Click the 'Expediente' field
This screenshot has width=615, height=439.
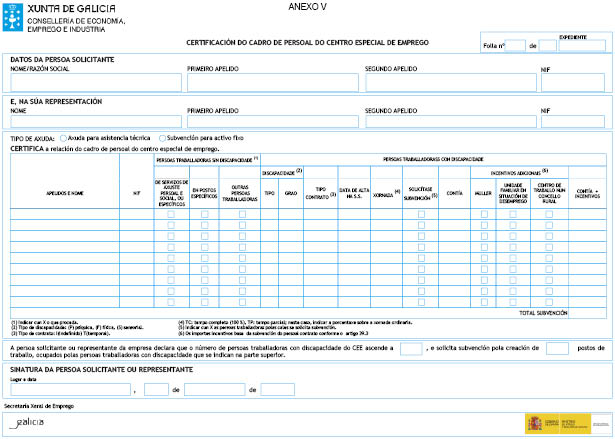point(582,46)
